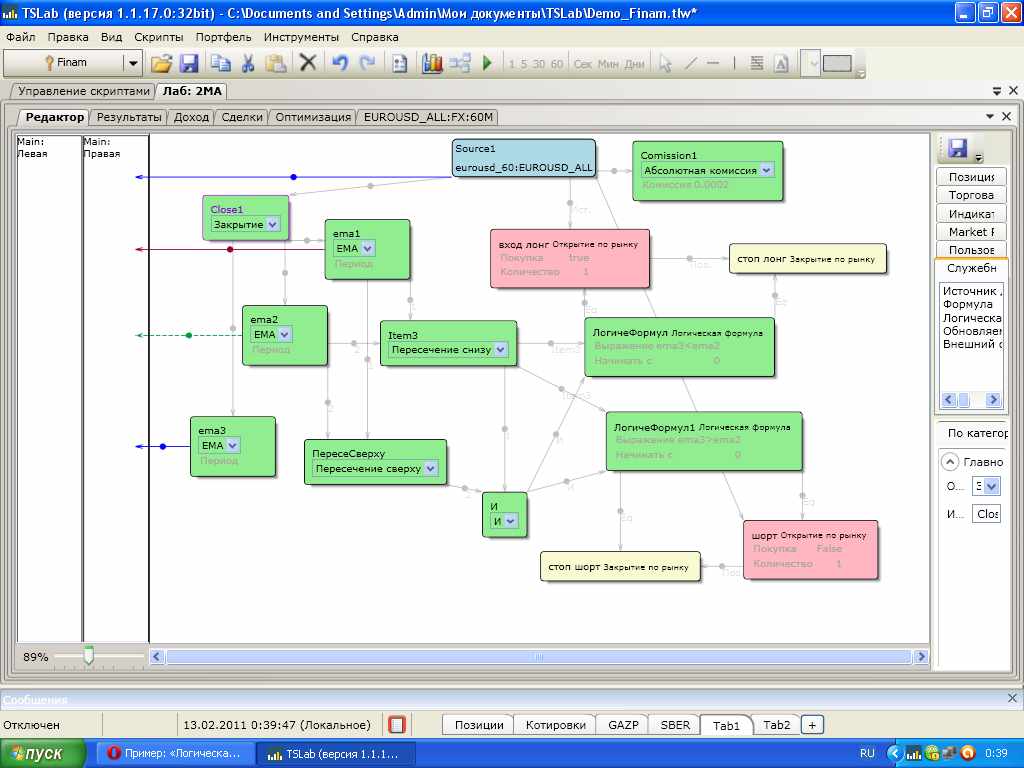This screenshot has height=768, width=1024.
Task: Select the cursor pointer tool
Action: [665, 63]
